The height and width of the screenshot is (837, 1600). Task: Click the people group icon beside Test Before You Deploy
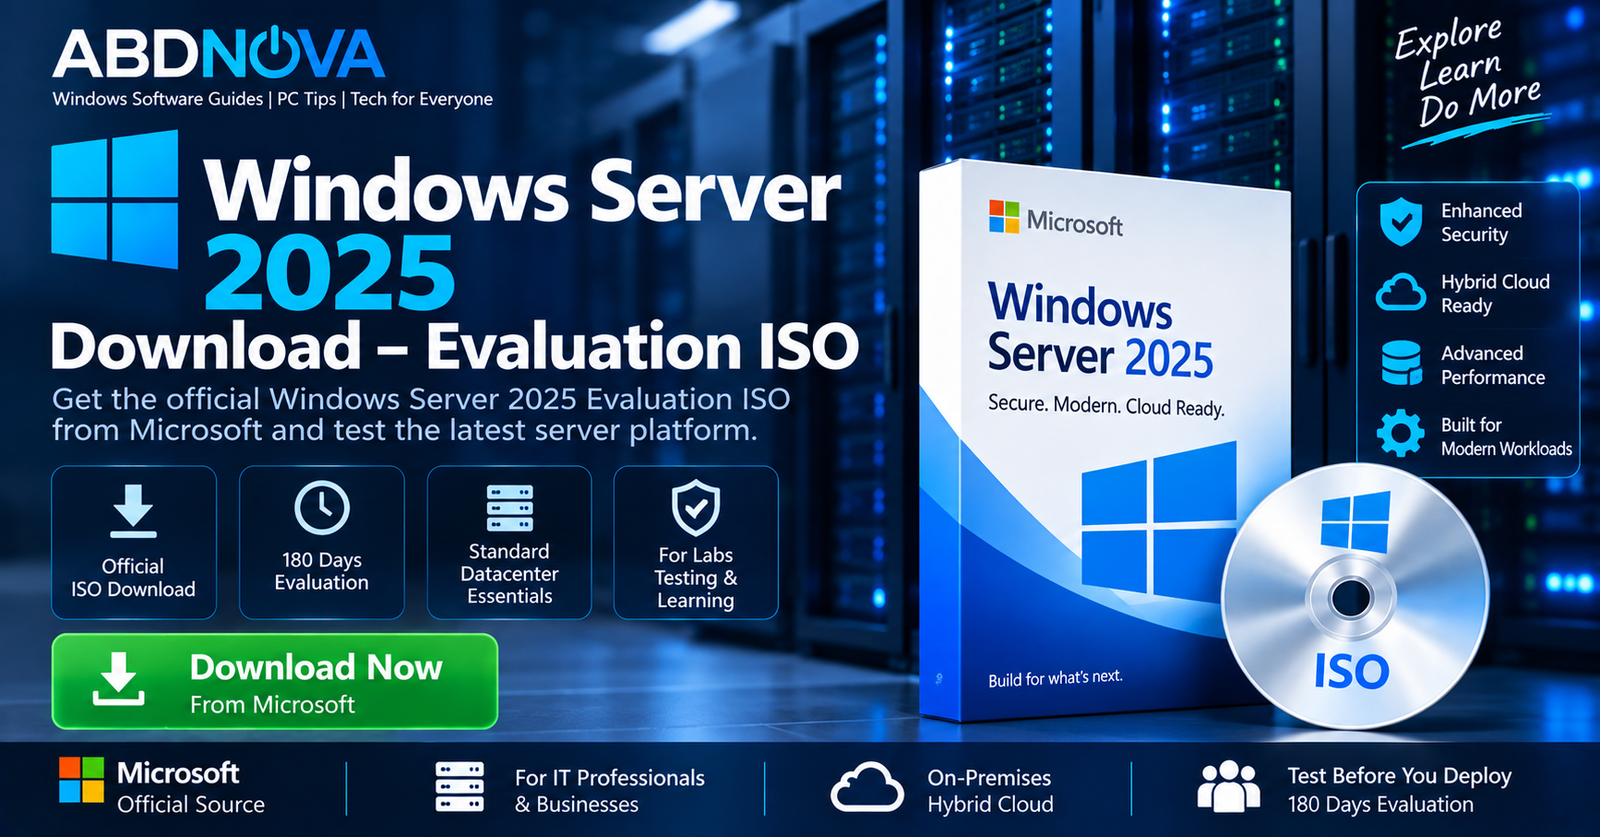tap(1229, 786)
